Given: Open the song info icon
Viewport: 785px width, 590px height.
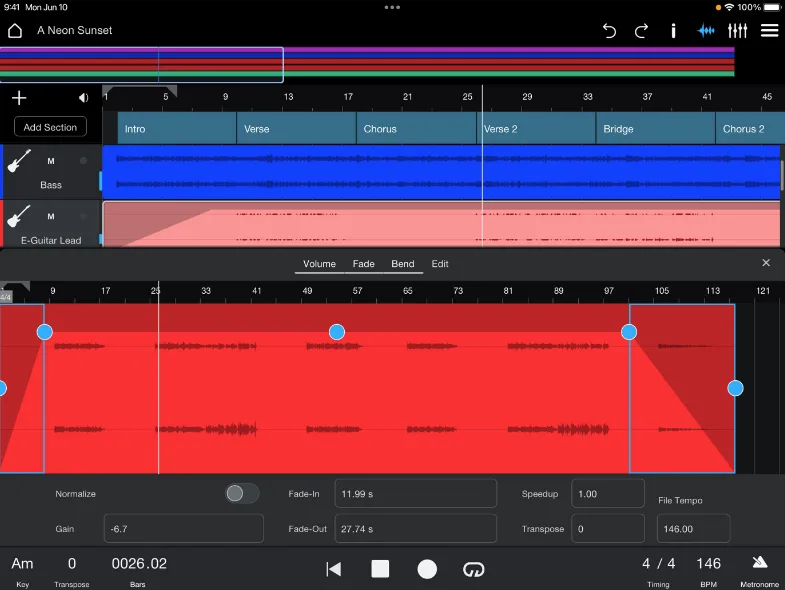Looking at the screenshot, I should coord(673,31).
